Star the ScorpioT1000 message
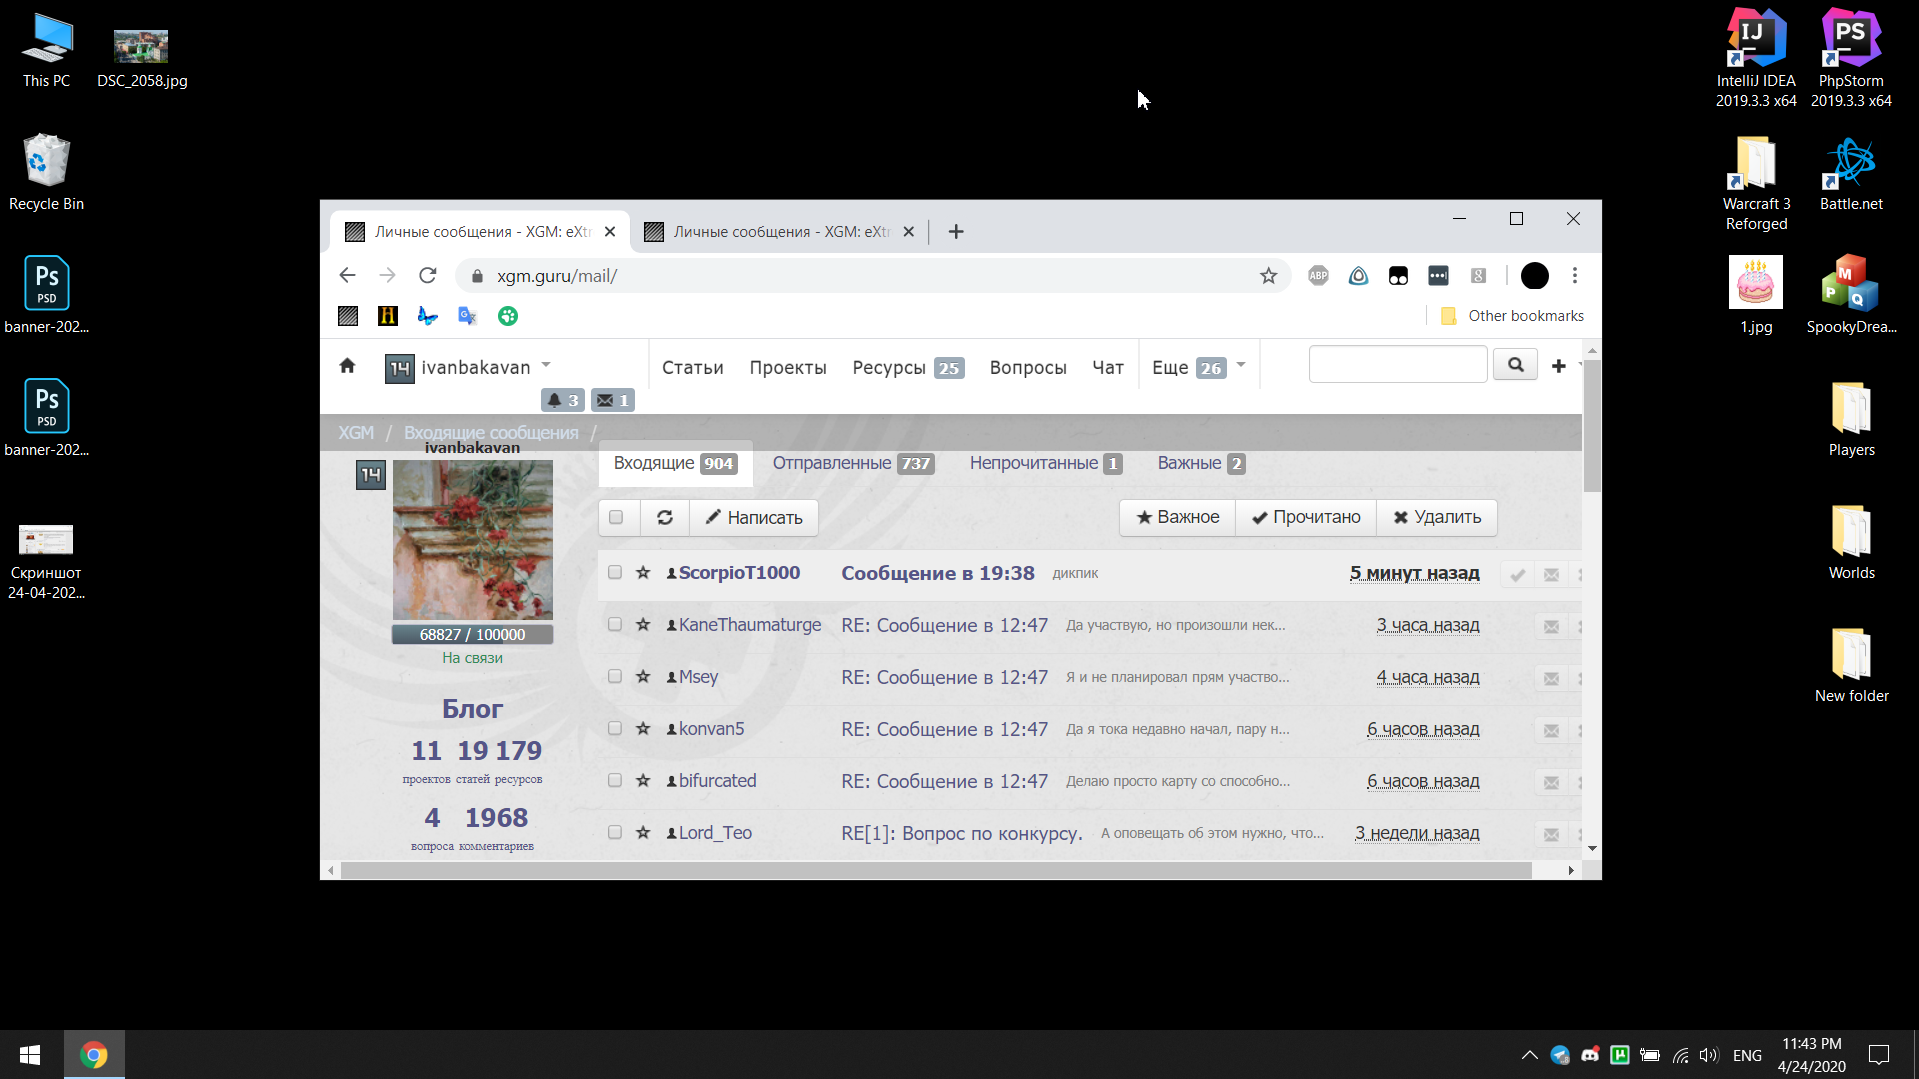The height and width of the screenshot is (1079, 1919). 643,573
